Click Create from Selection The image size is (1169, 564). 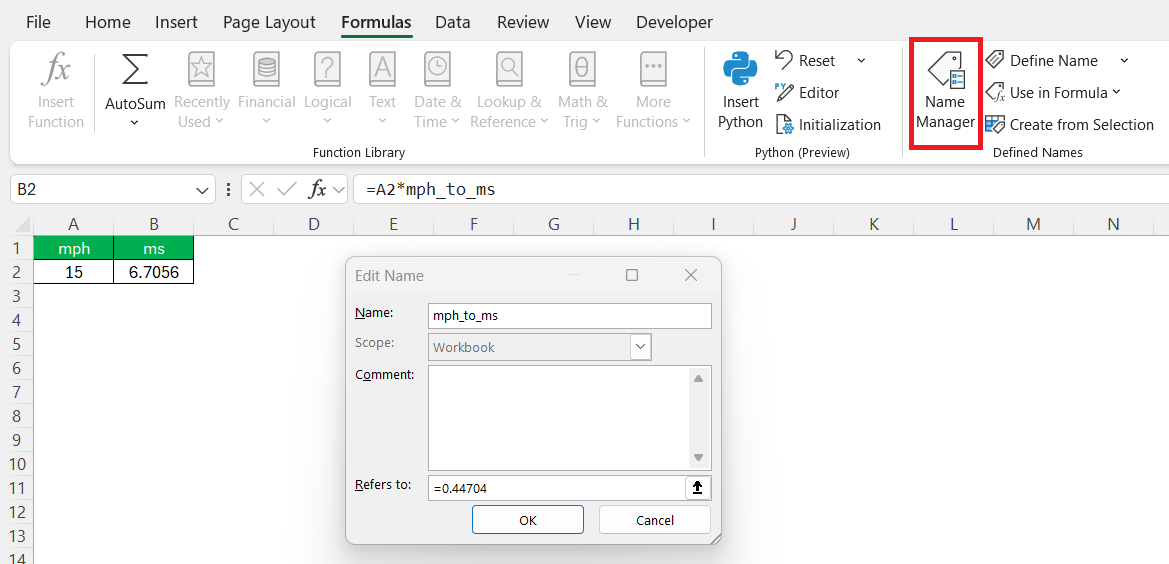(x=1070, y=124)
